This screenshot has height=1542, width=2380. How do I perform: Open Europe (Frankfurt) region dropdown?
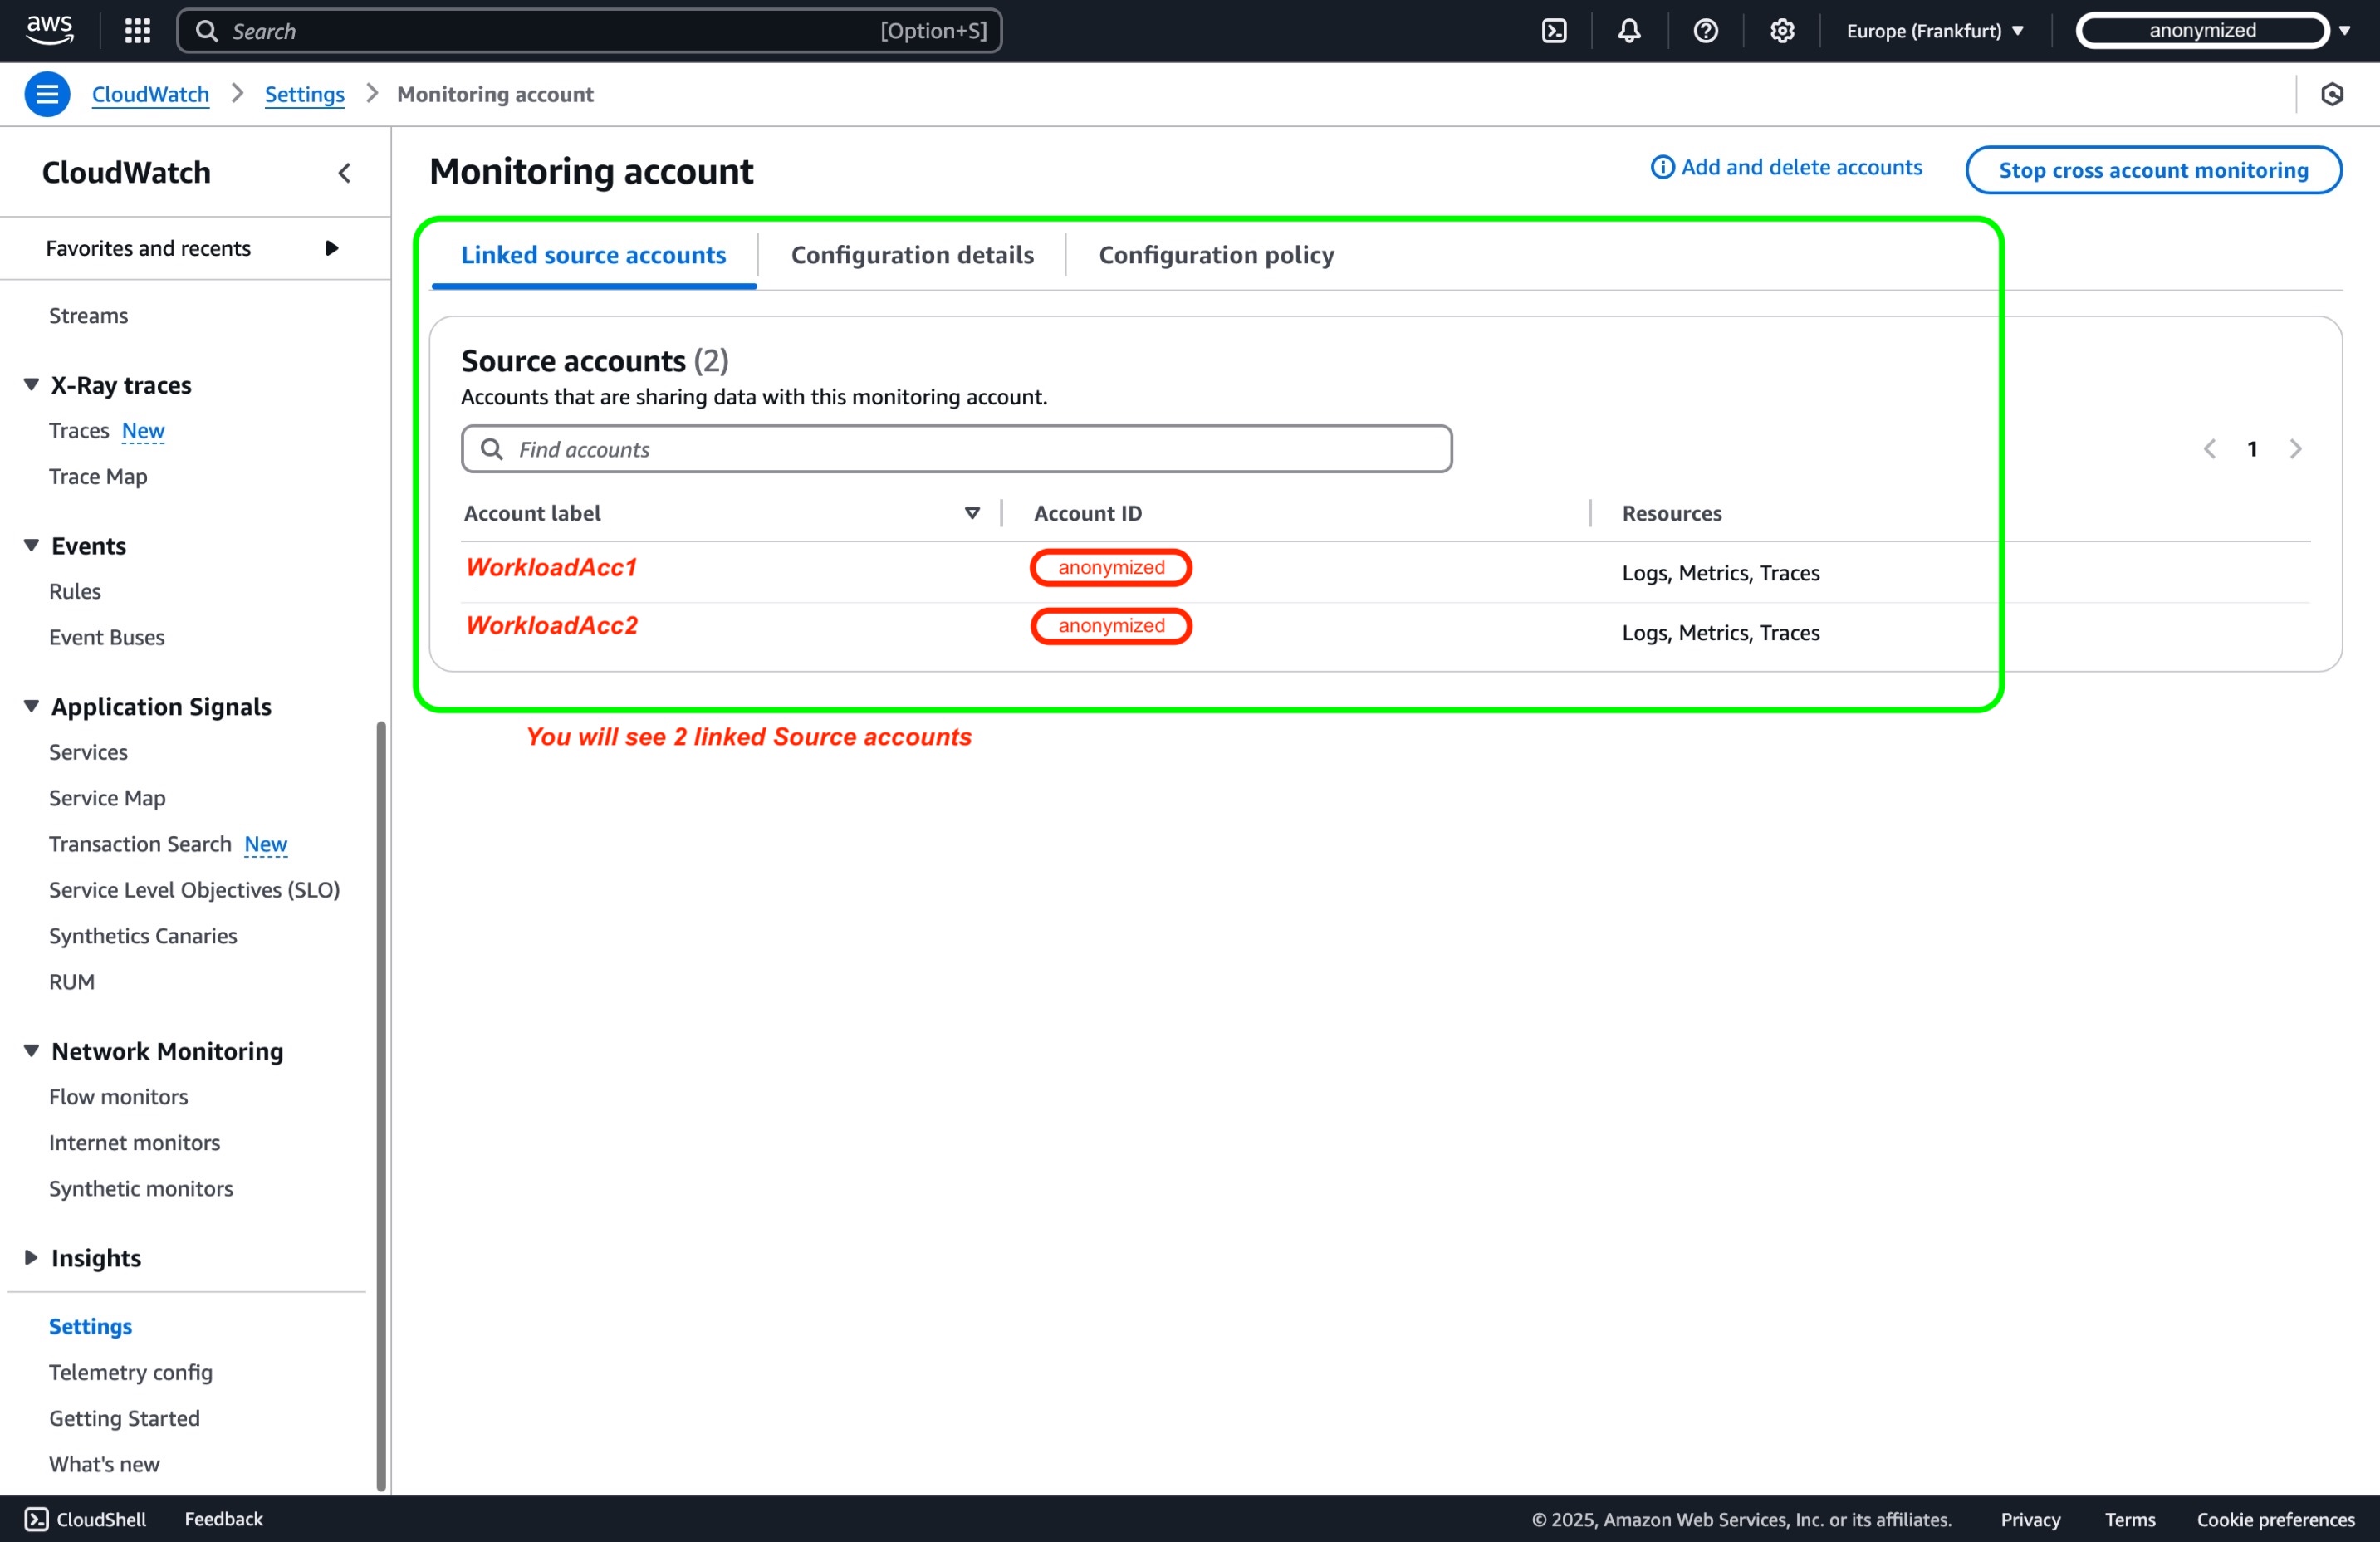(x=1935, y=31)
